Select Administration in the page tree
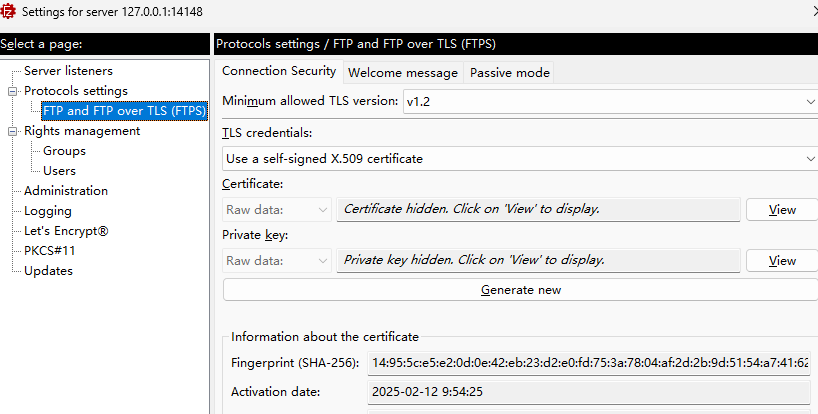Viewport: 818px width, 414px height. point(66,191)
